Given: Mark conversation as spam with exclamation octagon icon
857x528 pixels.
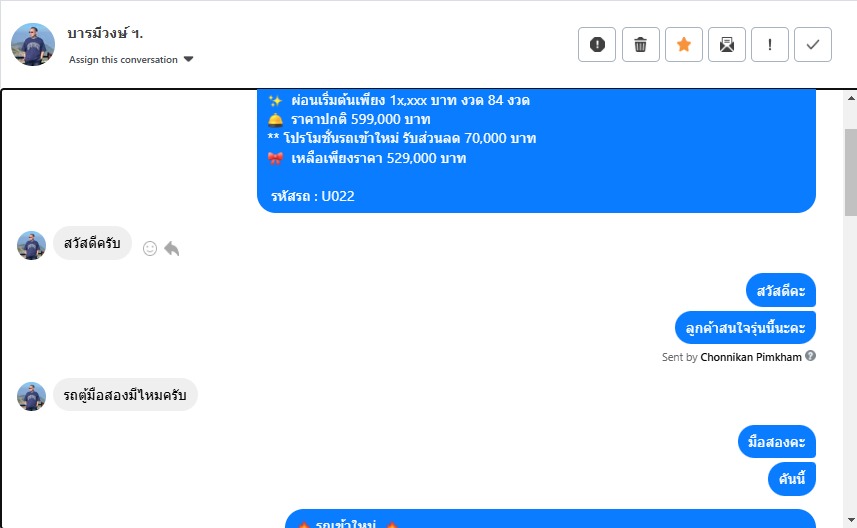Looking at the screenshot, I should 597,44.
